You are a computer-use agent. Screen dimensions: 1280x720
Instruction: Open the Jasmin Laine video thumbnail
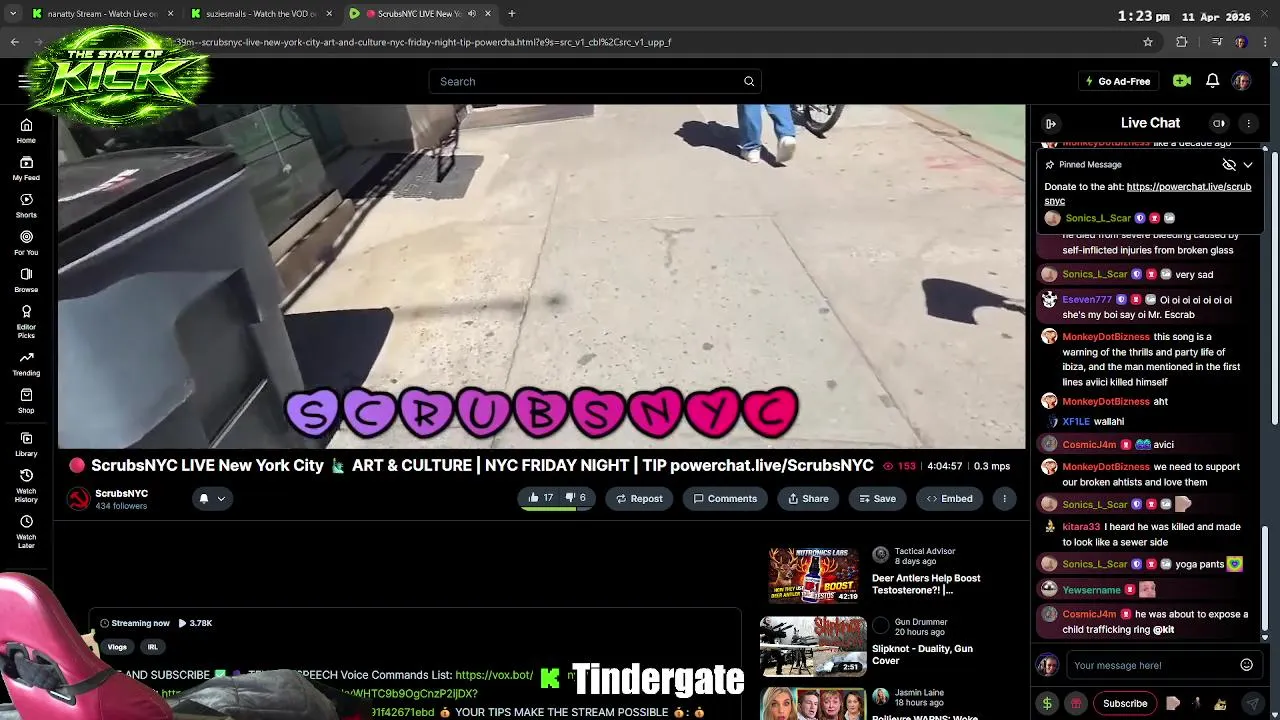point(813,703)
